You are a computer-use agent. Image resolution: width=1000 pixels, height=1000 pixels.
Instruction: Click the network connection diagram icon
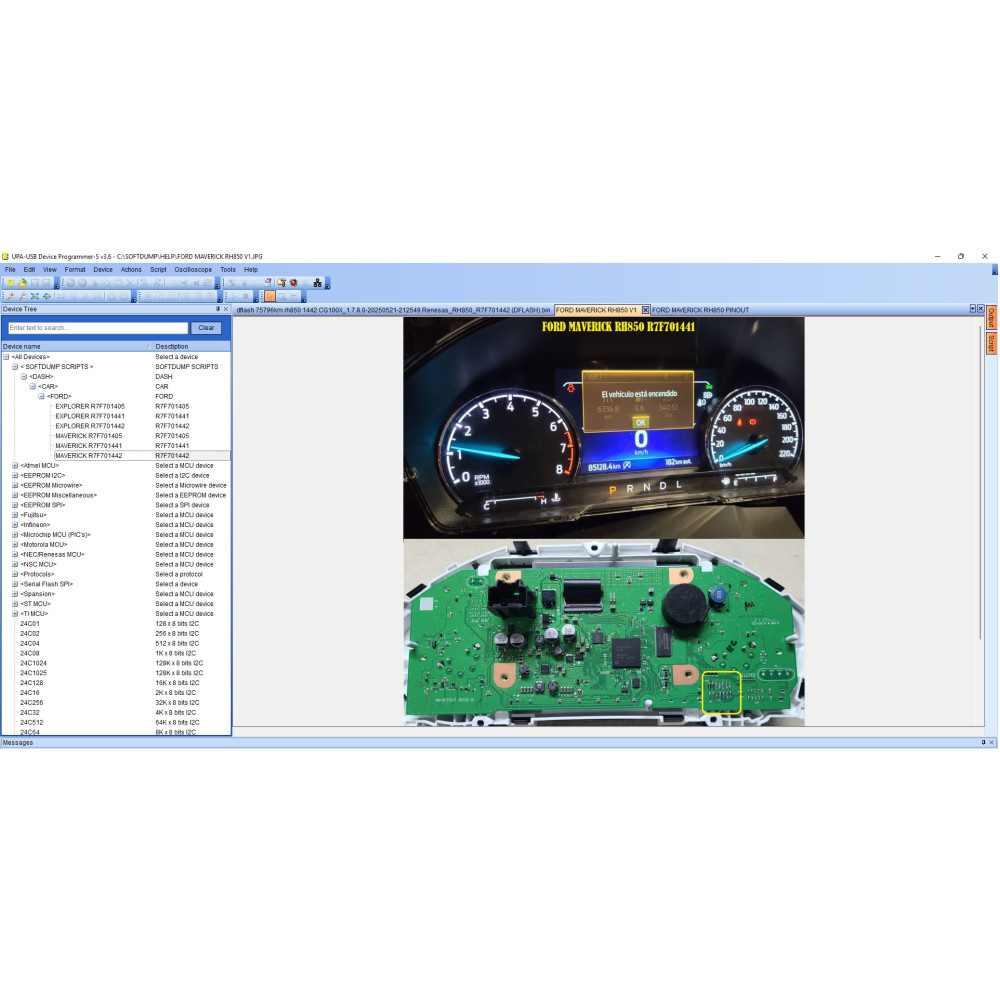tap(317, 283)
